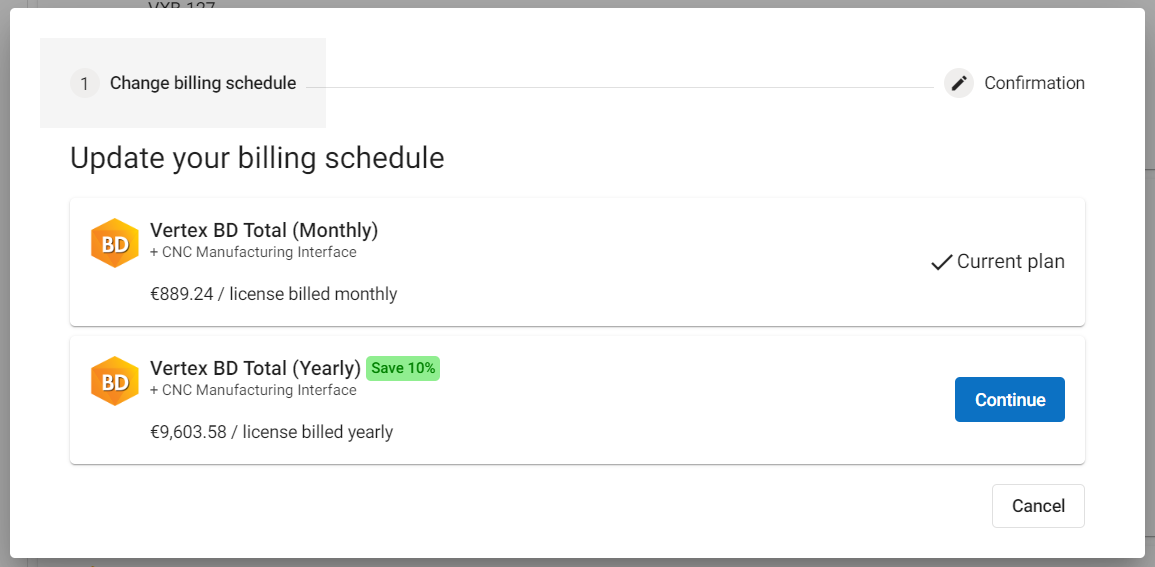Click the Vertex BD Total (Monthly) title
The height and width of the screenshot is (567, 1155).
coord(264,230)
